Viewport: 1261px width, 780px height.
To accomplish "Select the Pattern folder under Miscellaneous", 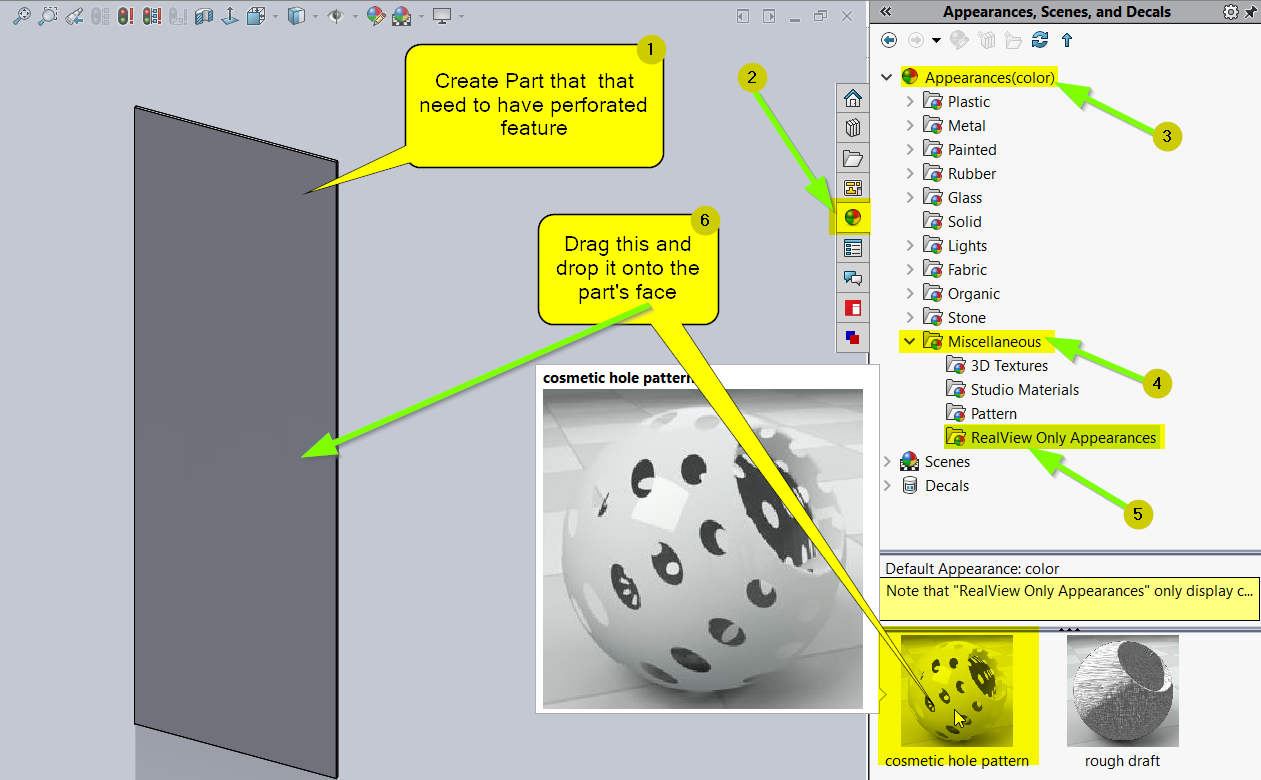I will (993, 414).
